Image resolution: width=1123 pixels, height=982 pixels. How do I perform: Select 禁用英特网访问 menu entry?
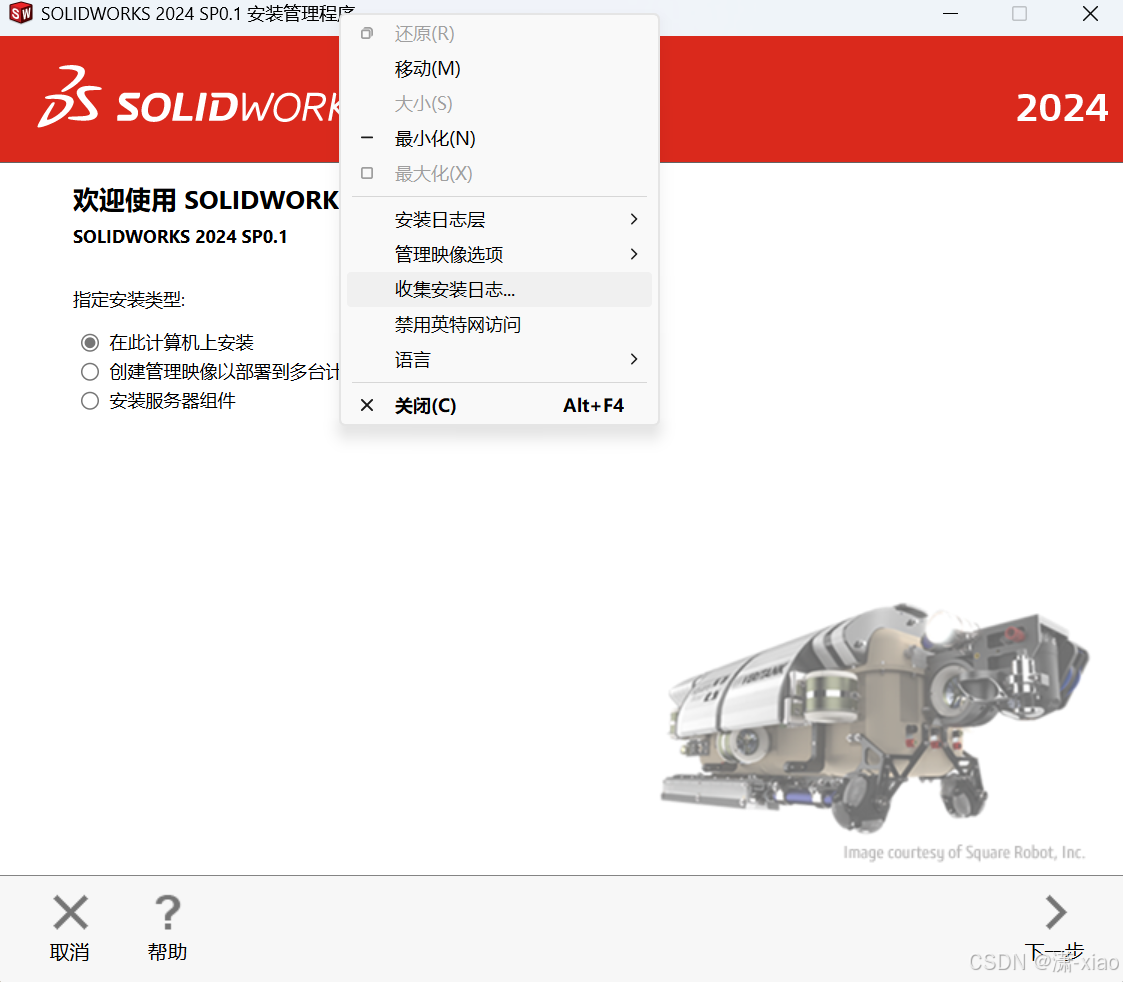[x=499, y=324]
